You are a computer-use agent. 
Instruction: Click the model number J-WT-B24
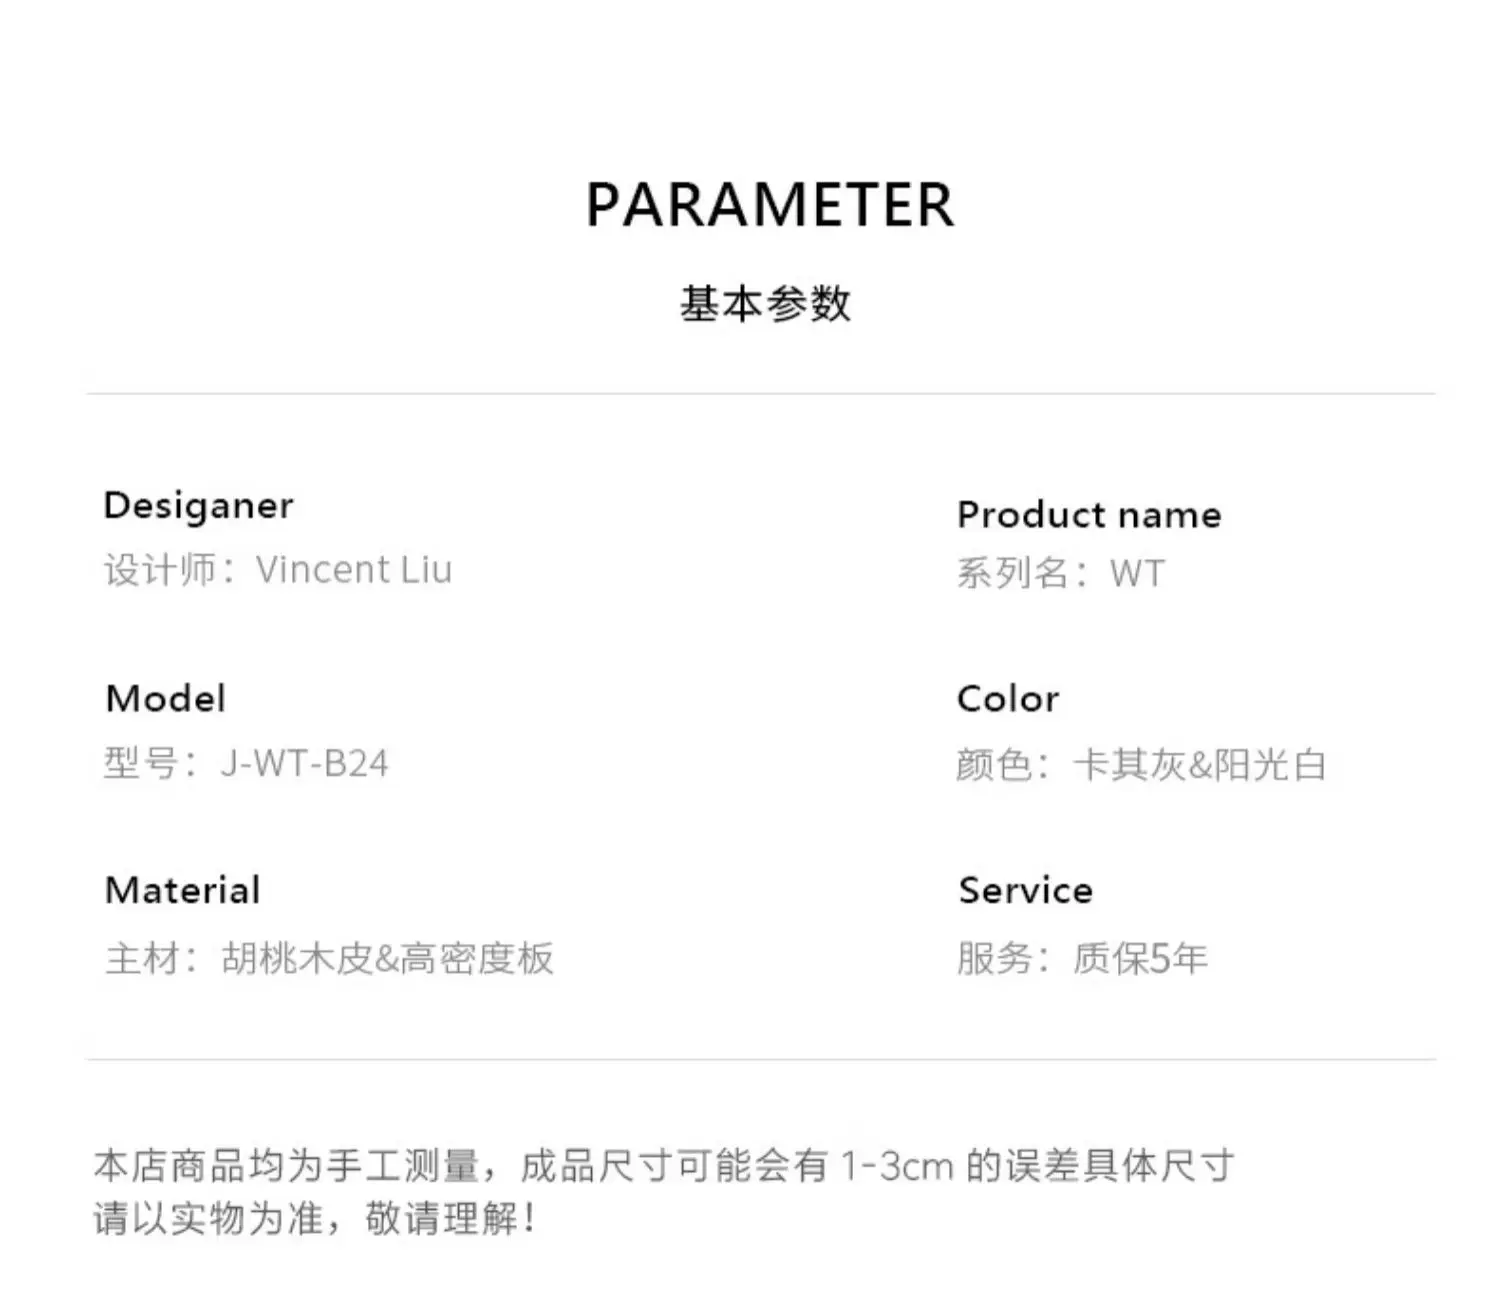tap(305, 763)
